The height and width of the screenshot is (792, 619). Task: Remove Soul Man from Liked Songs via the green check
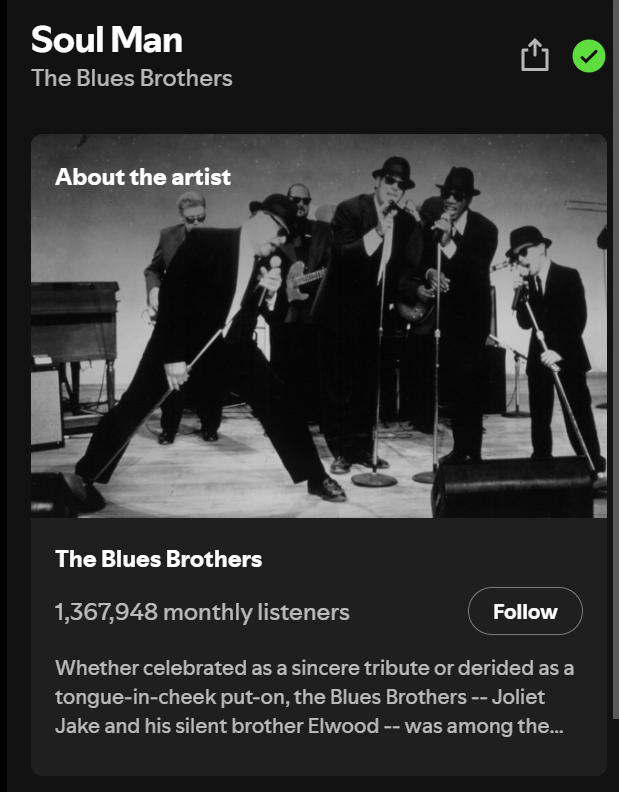(x=589, y=56)
